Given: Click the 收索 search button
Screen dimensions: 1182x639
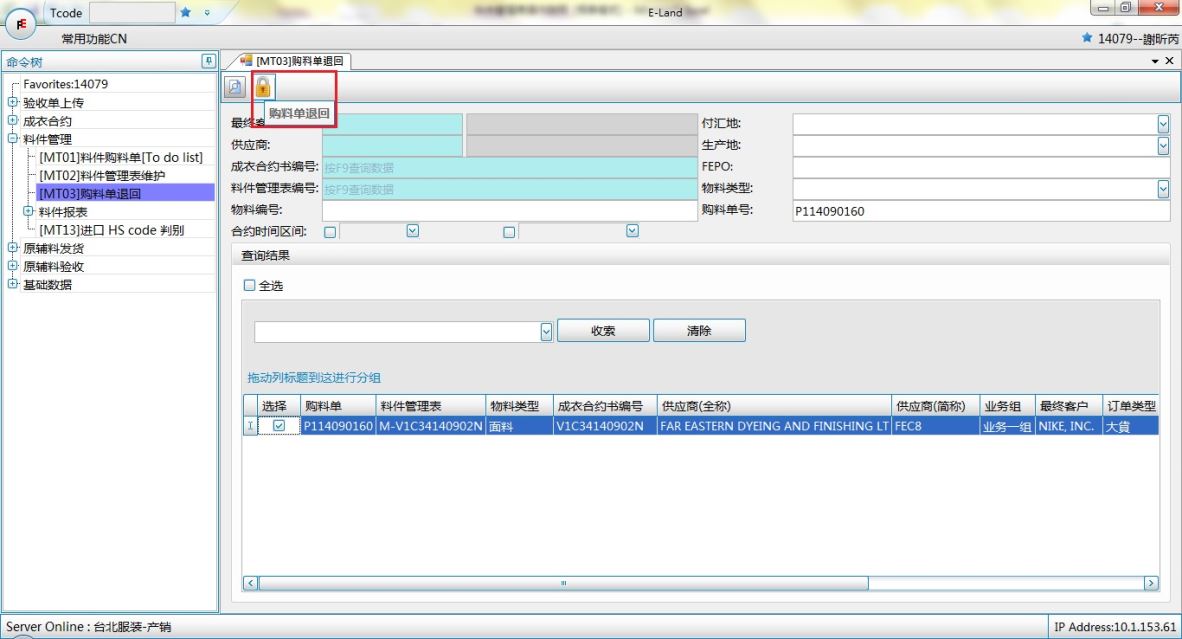Looking at the screenshot, I should (603, 331).
